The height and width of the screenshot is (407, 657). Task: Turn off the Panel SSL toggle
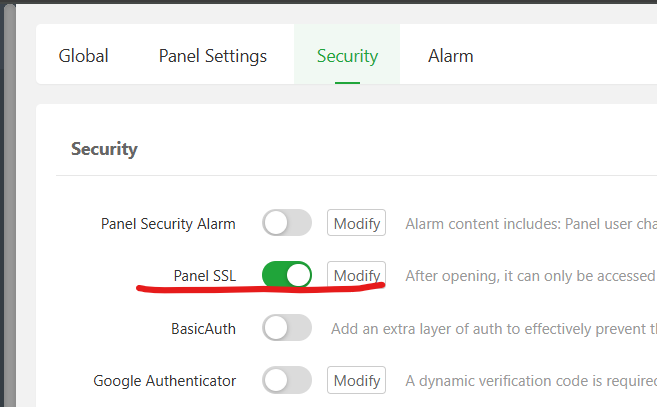287,275
